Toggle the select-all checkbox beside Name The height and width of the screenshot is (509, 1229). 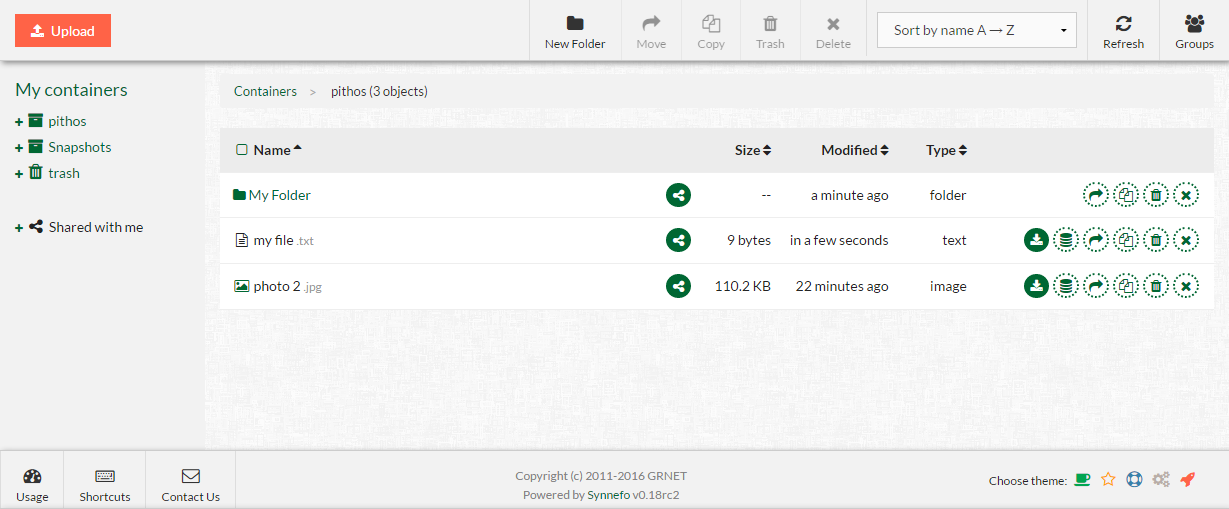coord(241,150)
